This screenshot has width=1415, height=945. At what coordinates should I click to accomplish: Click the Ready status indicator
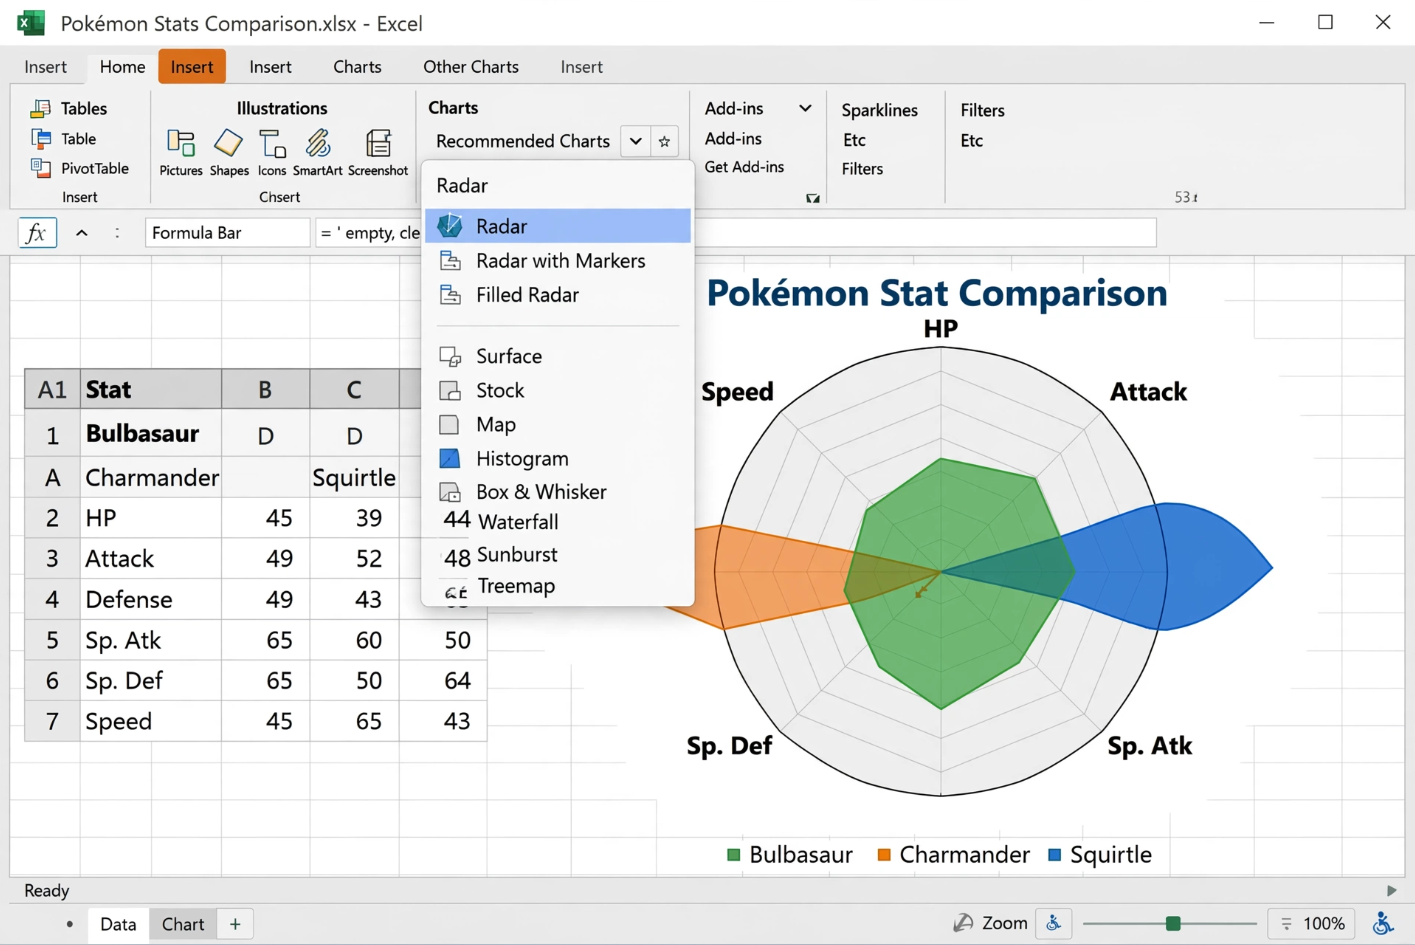tap(46, 890)
